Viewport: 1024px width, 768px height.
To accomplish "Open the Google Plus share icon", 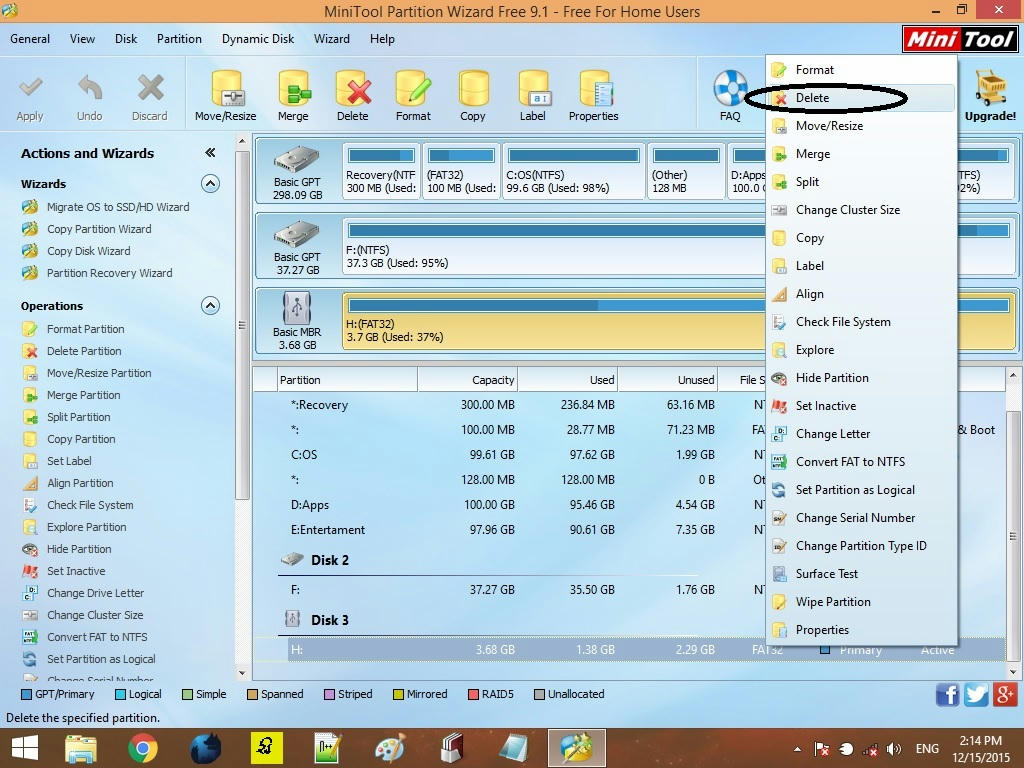I will coord(1005,695).
